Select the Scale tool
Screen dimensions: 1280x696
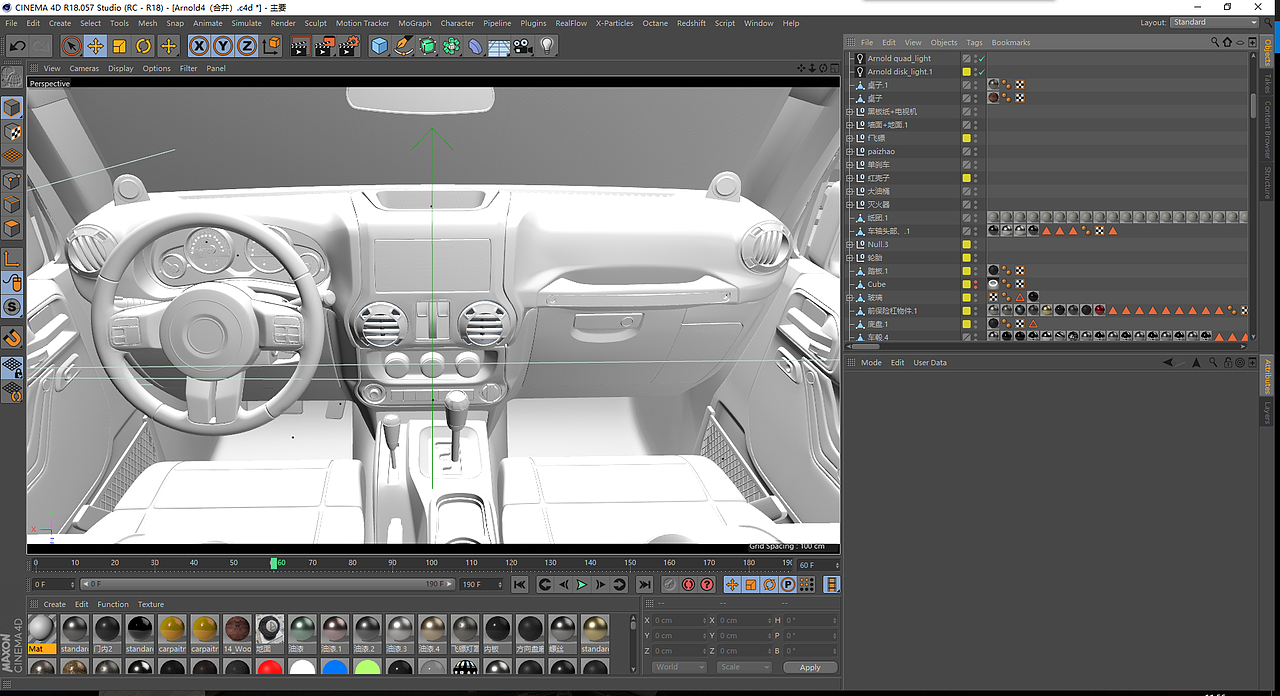[119, 46]
